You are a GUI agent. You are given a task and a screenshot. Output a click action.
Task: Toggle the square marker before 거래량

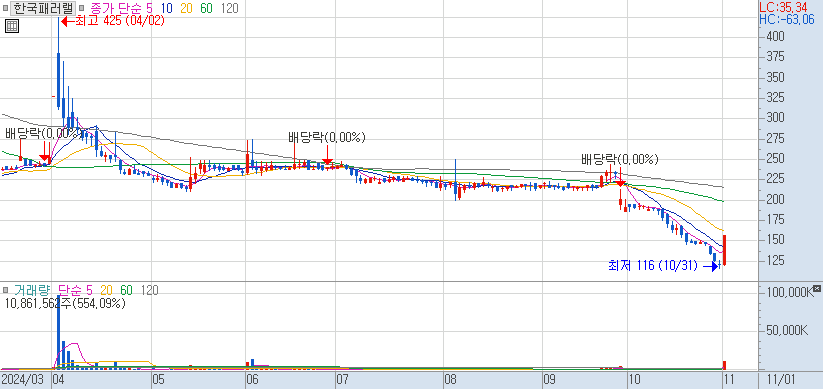pos(5,290)
